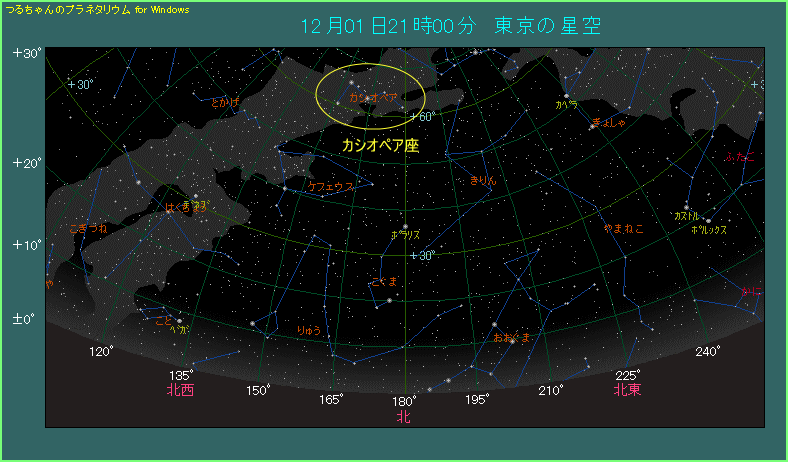Click the ポラリス star label
This screenshot has height=462, width=788.
point(405,235)
